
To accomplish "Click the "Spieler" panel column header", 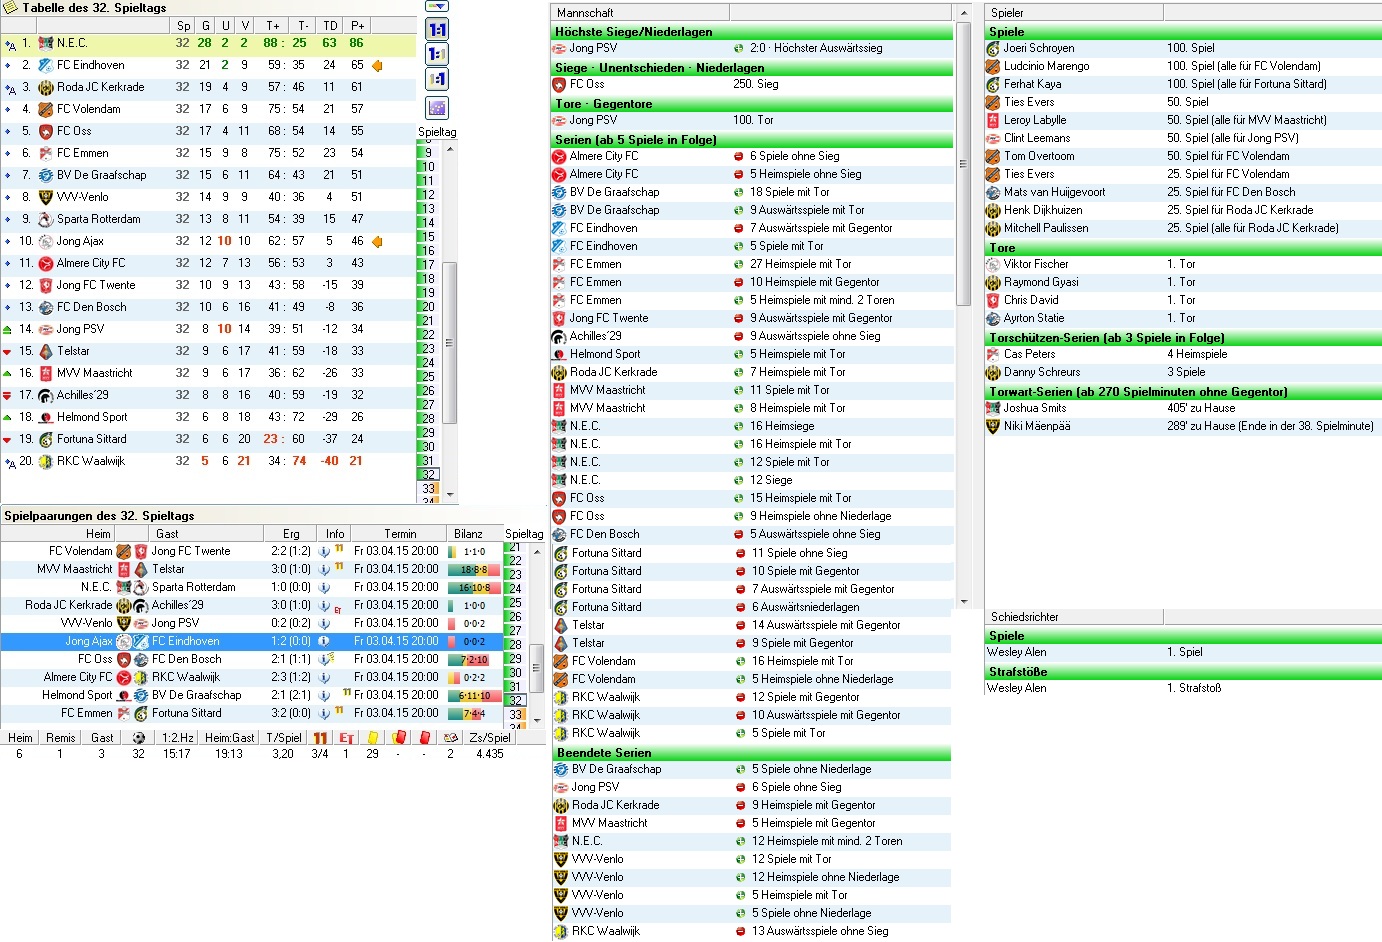I will [x=1074, y=13].
